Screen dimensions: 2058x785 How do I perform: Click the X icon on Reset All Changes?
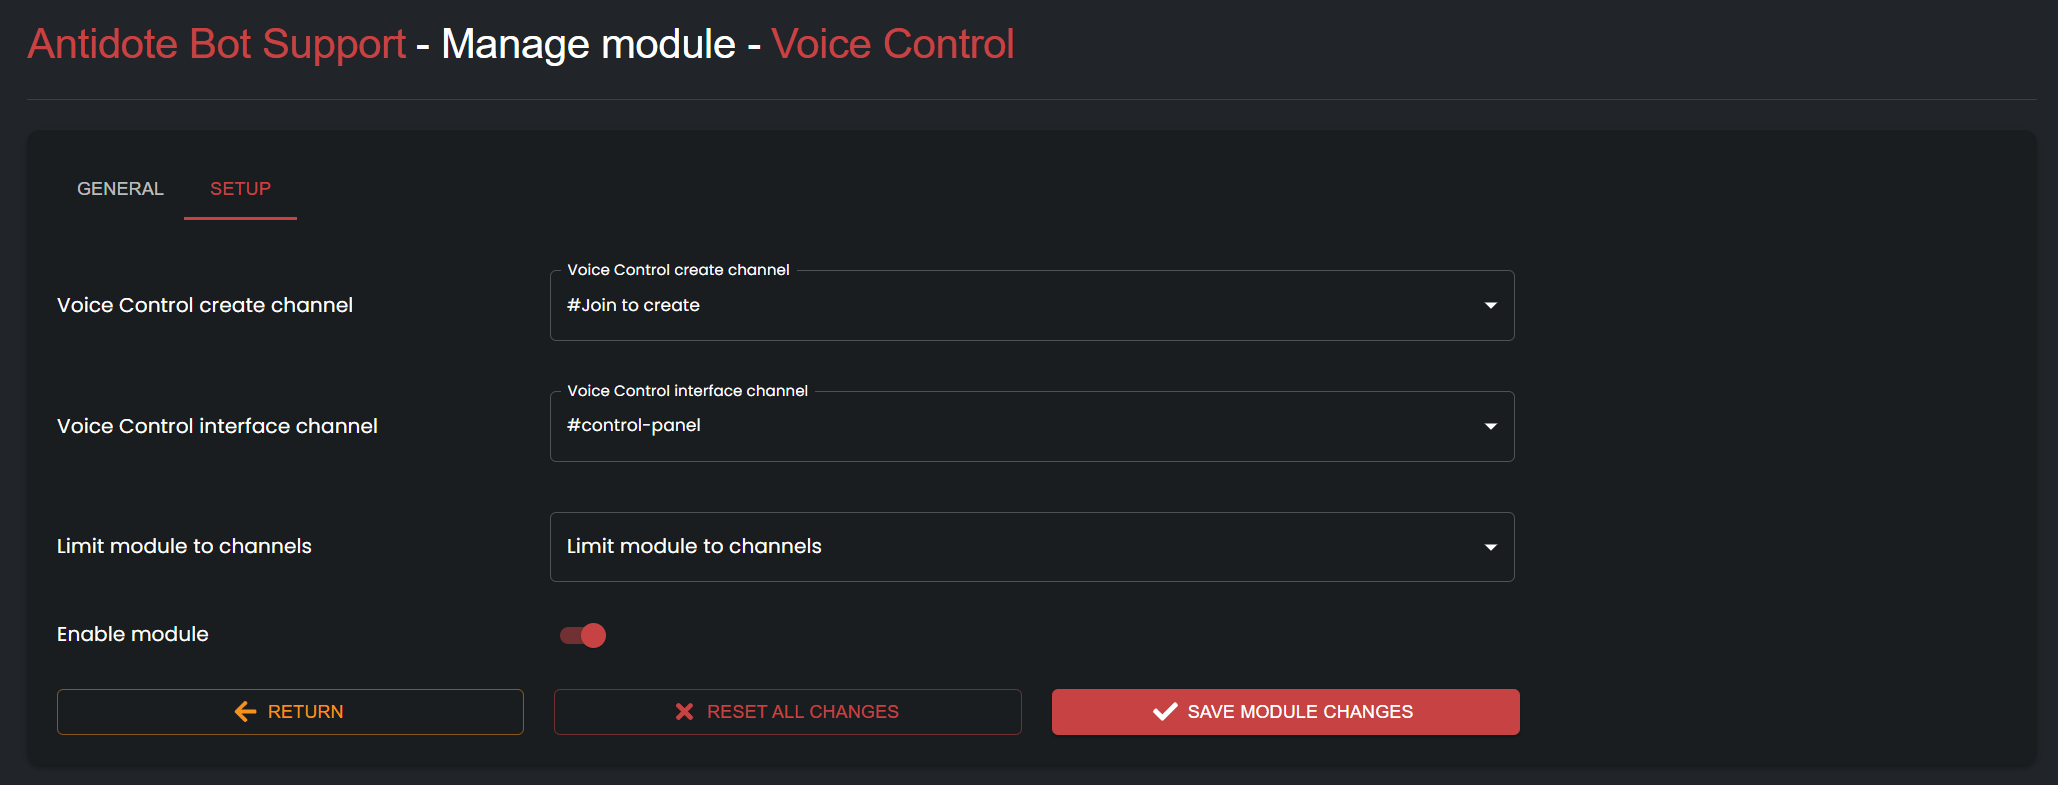[x=684, y=711]
